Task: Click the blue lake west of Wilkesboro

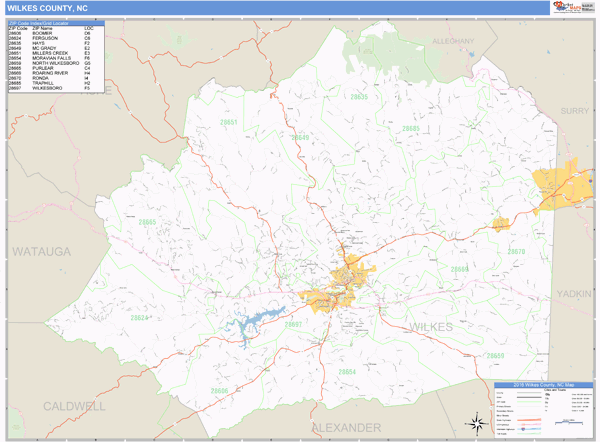Action: tap(255, 320)
